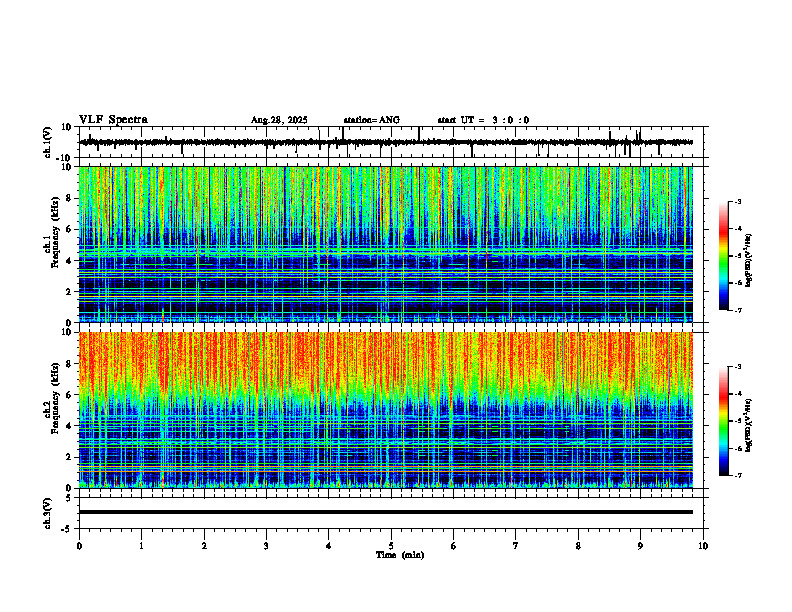Image resolution: width=792 pixels, height=612 pixels.
Task: Click the time axis tick label 10
Action: [x=703, y=546]
